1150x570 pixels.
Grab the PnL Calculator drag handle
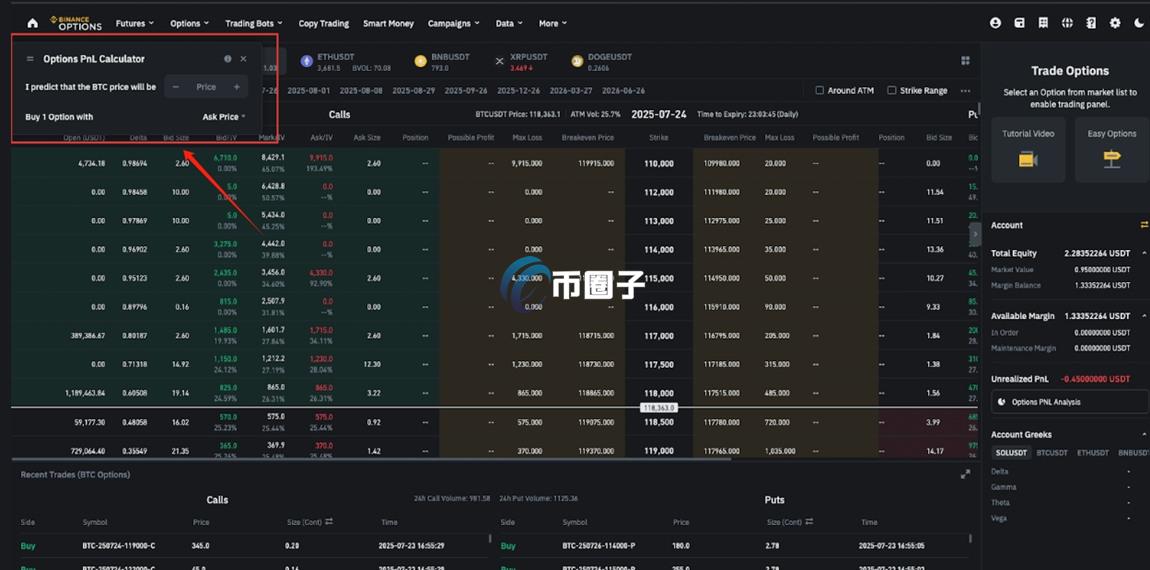coord(29,59)
